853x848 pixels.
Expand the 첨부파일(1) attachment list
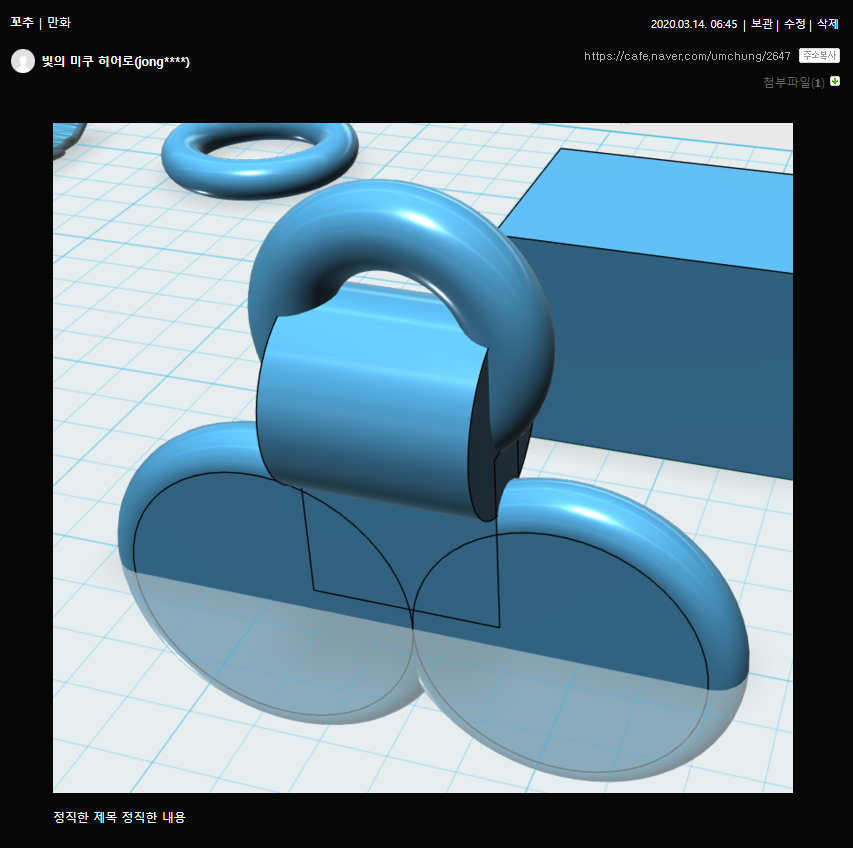click(794, 82)
